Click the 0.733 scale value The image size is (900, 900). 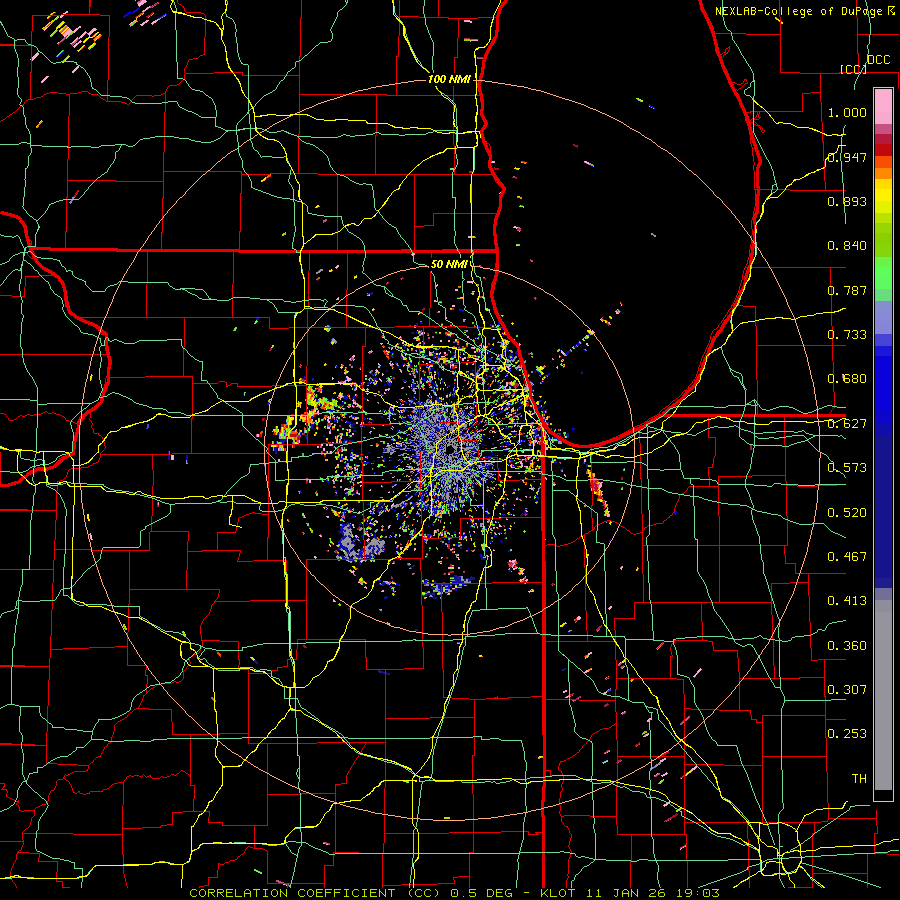[x=847, y=335]
